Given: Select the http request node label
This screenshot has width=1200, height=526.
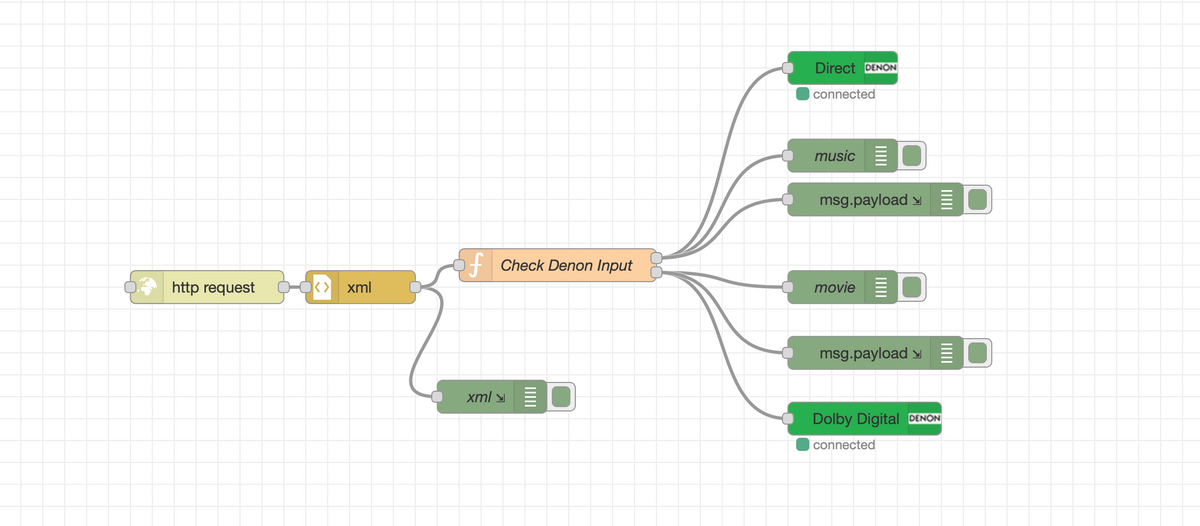Looking at the screenshot, I should point(213,287).
